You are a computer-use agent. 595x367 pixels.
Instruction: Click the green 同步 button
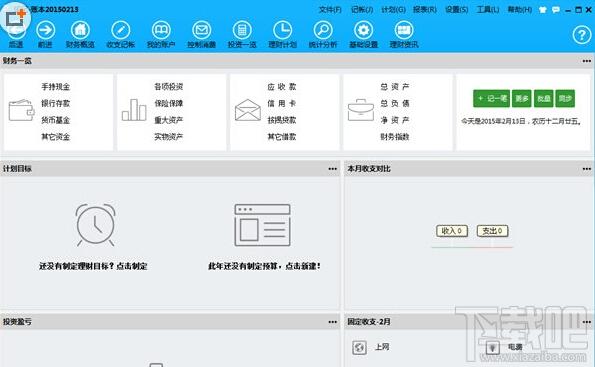[x=565, y=99]
